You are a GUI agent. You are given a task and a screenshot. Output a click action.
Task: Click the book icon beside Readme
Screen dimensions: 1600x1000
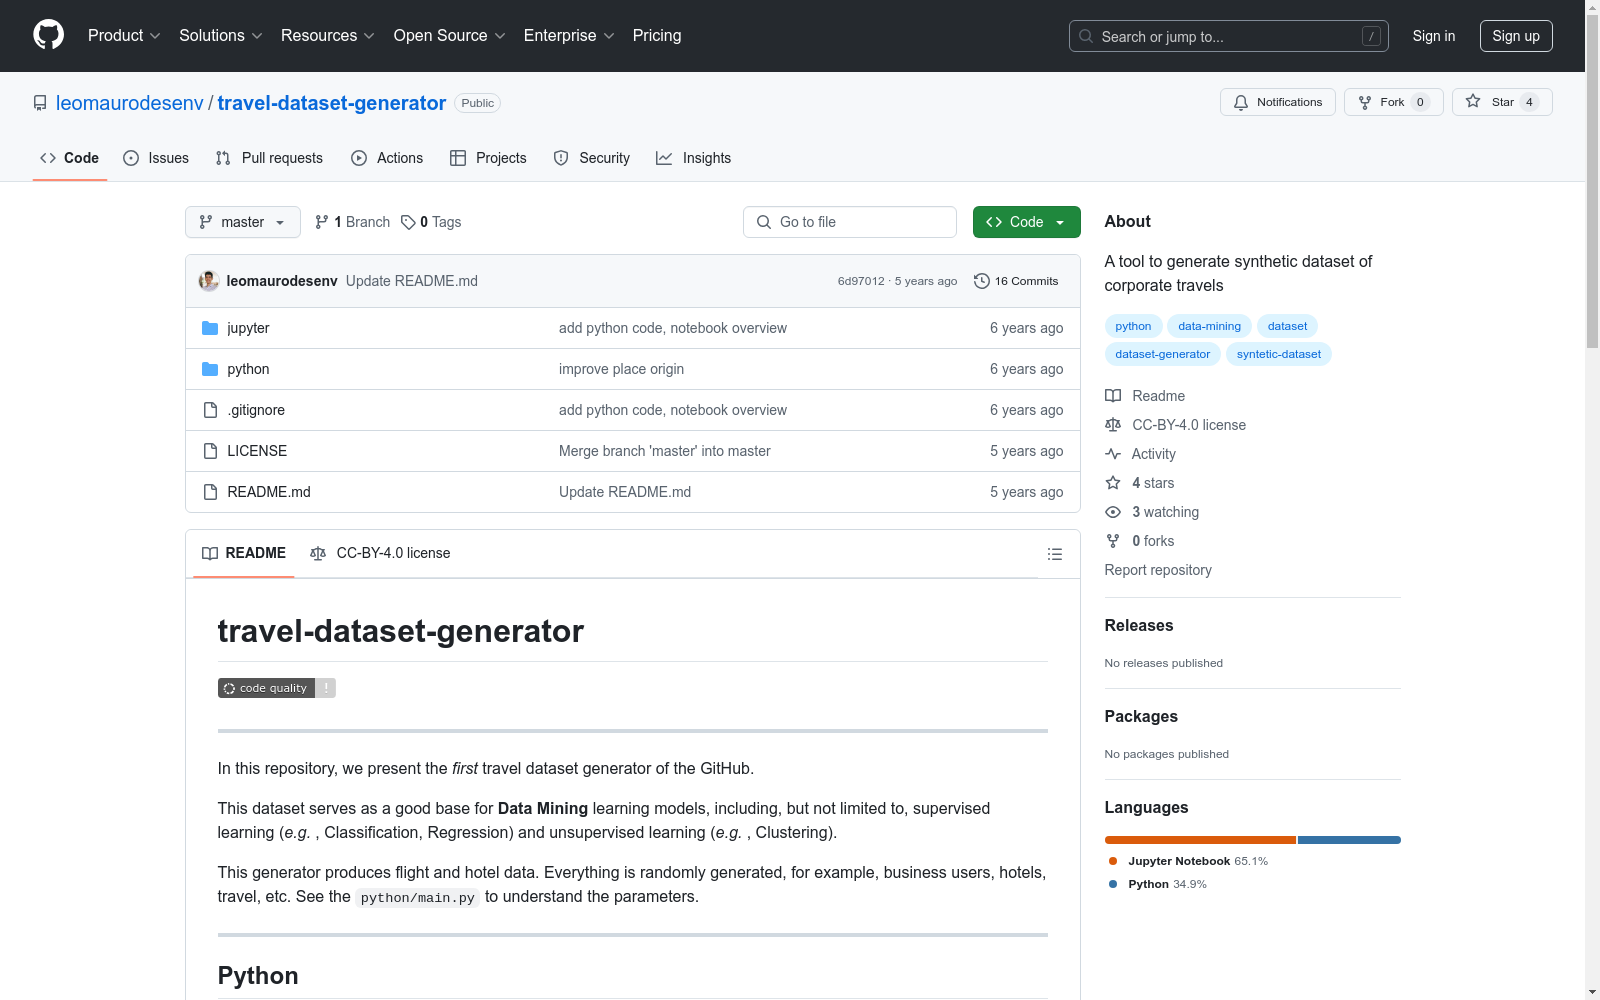(1113, 396)
